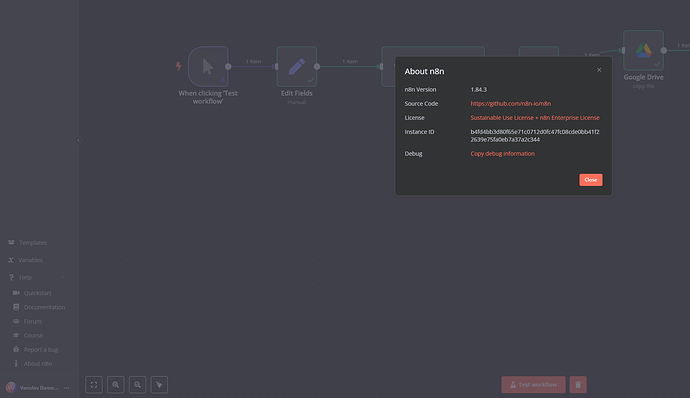The image size is (690, 398).
Task: Open the Sustainable Use License link
Action: click(502, 118)
